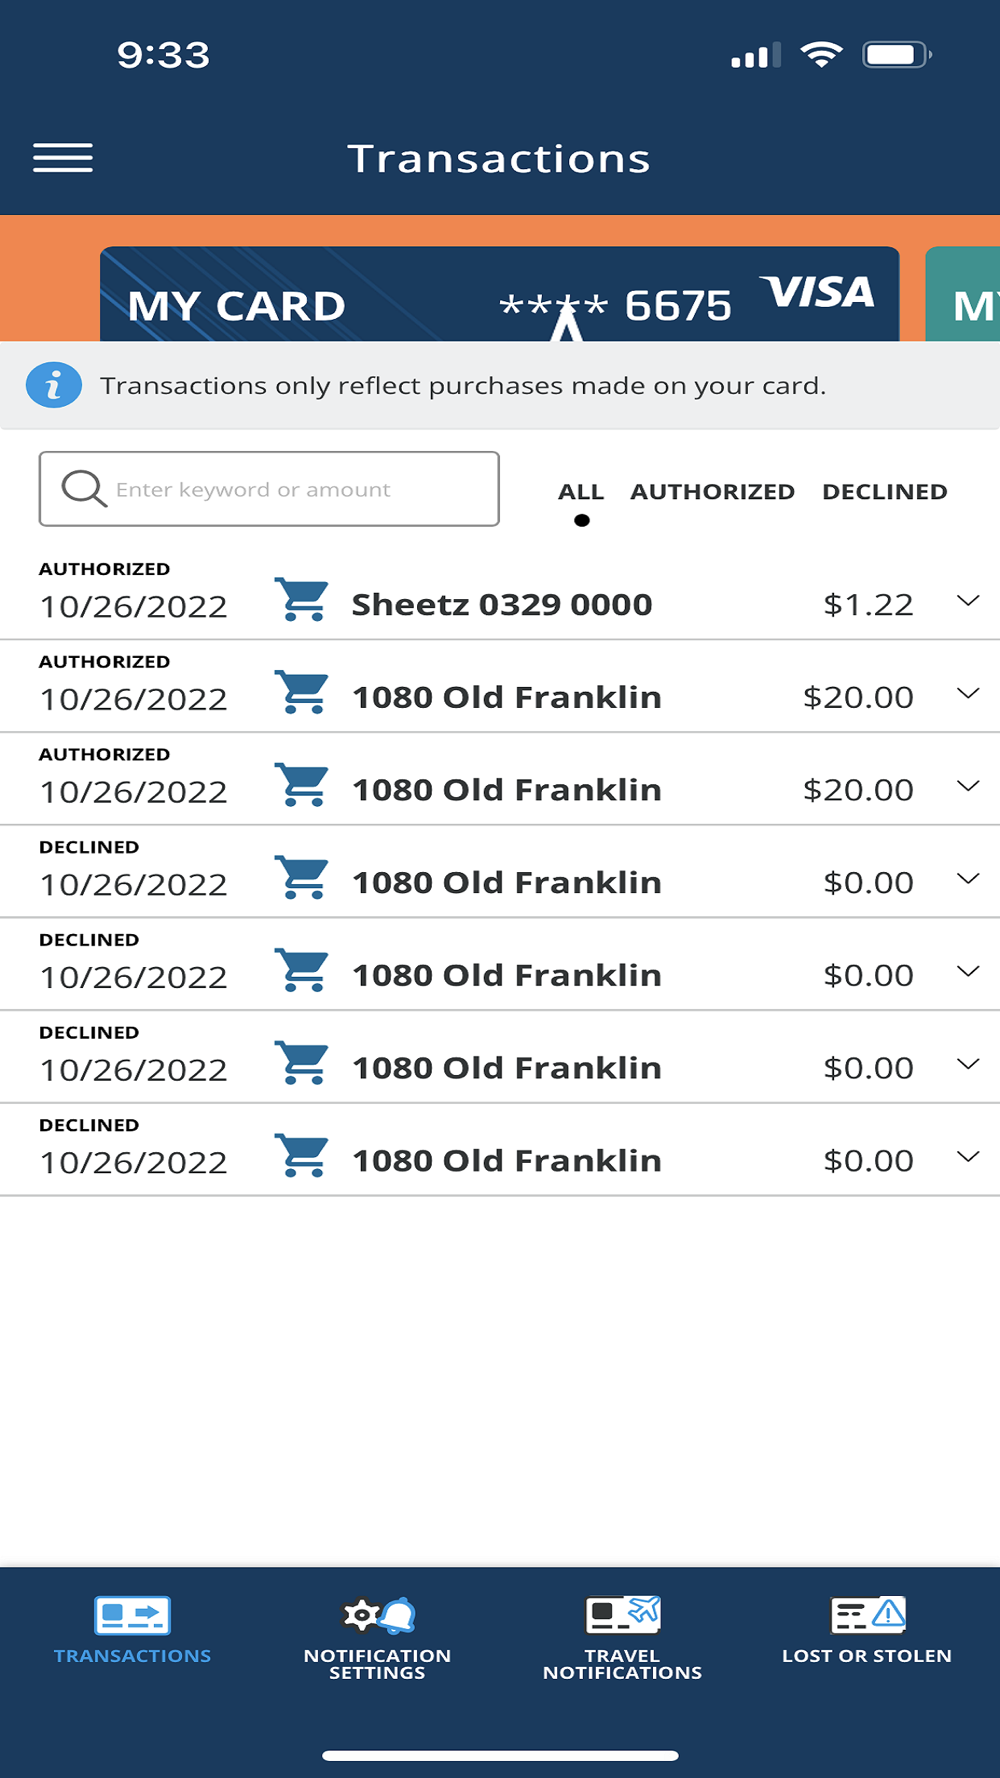Tap the Transactions card icon

tap(132, 1615)
